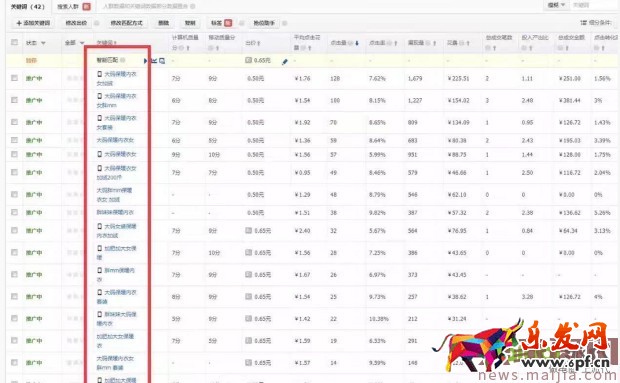Click the detail window icon in 智能匹配 row

[x=162, y=60]
